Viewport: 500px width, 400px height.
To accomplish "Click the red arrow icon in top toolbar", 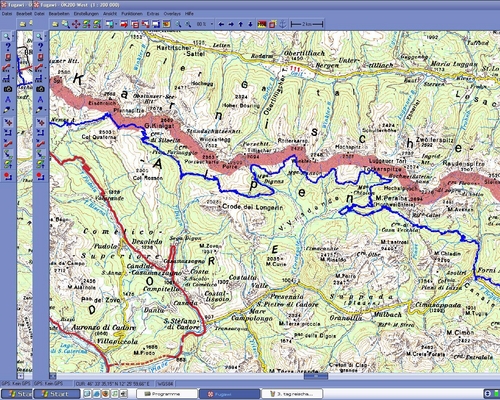I will point(124,24).
